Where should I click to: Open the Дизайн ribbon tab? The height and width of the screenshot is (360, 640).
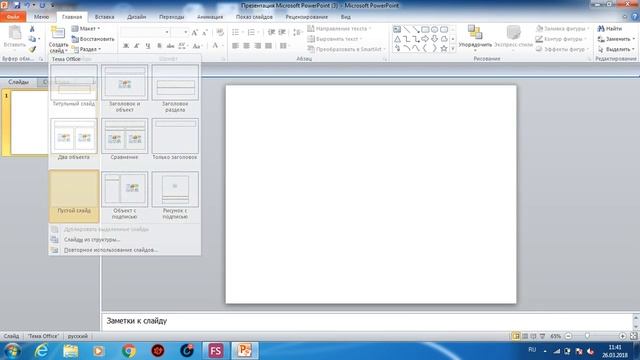tap(136, 17)
